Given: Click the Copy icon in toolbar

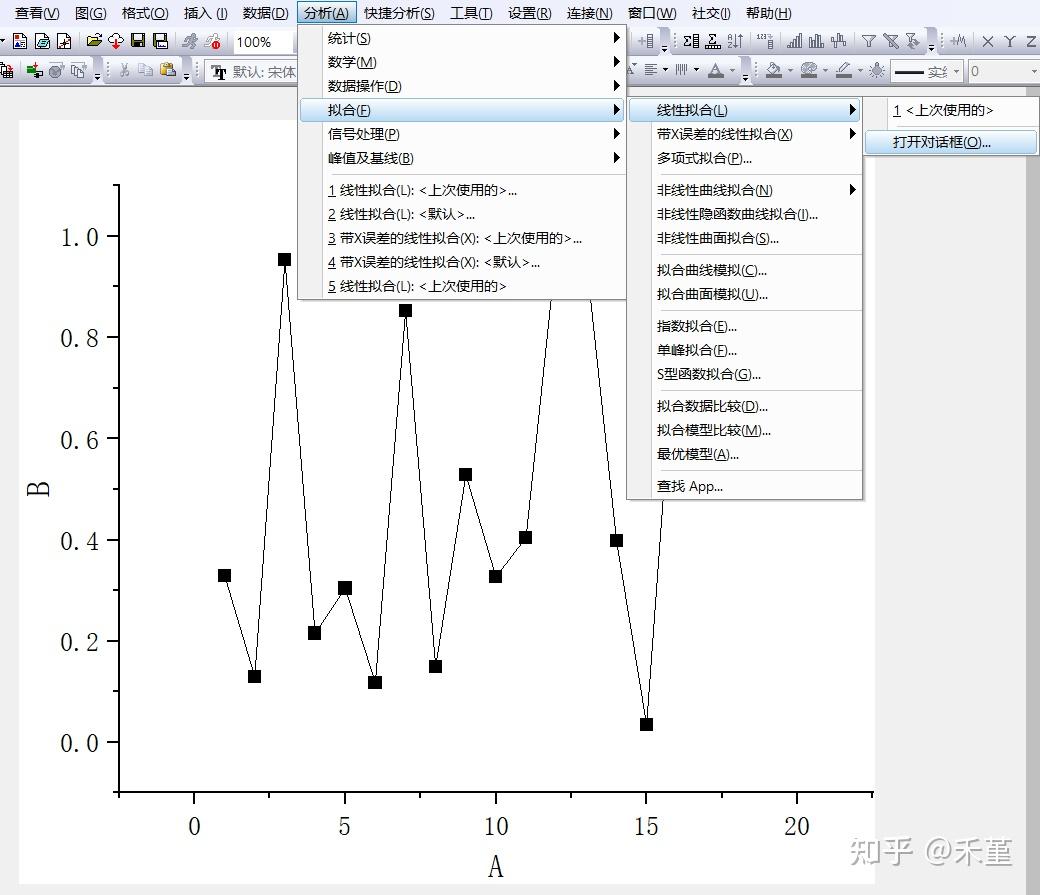Looking at the screenshot, I should tap(146, 70).
